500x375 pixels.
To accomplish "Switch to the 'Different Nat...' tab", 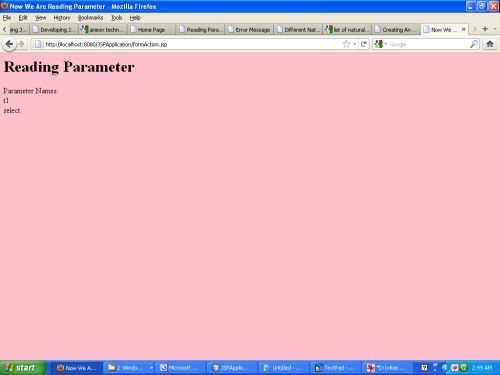I will click(x=299, y=30).
